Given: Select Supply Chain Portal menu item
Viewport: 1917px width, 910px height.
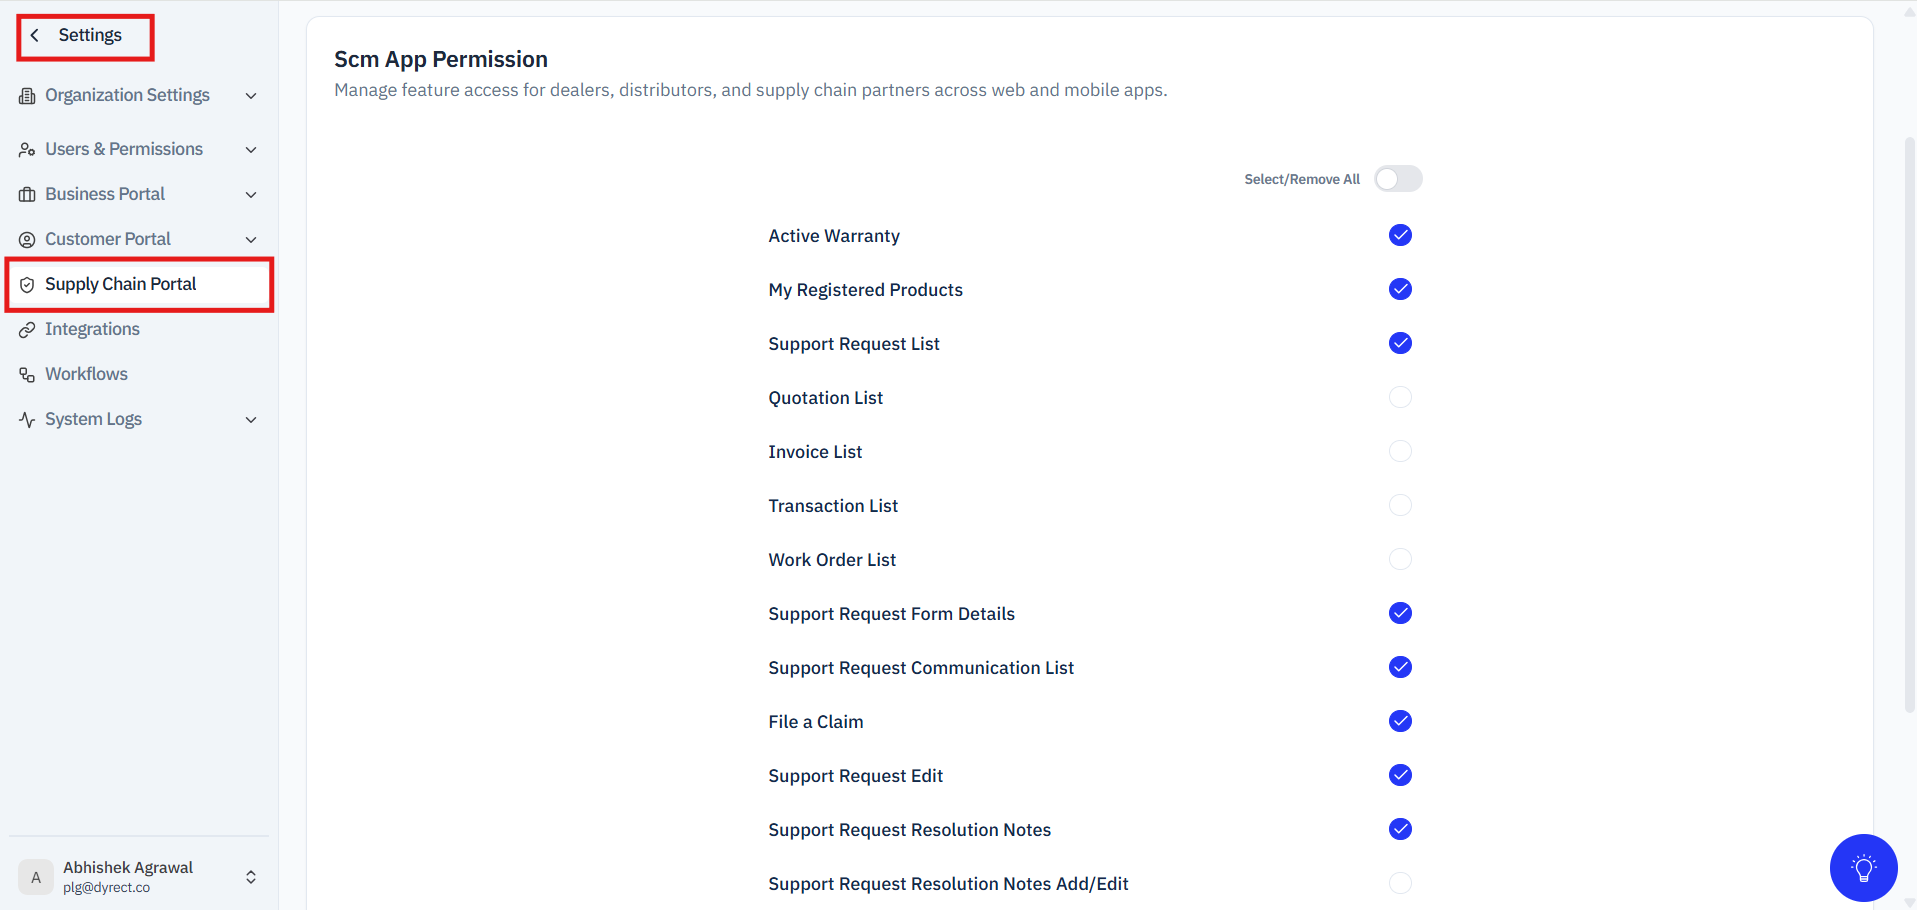Looking at the screenshot, I should point(140,285).
